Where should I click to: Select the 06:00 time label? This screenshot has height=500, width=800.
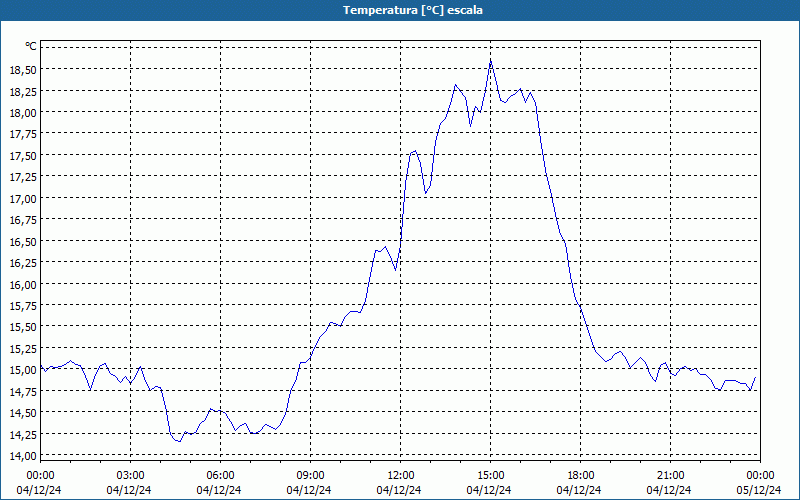[x=220, y=476]
